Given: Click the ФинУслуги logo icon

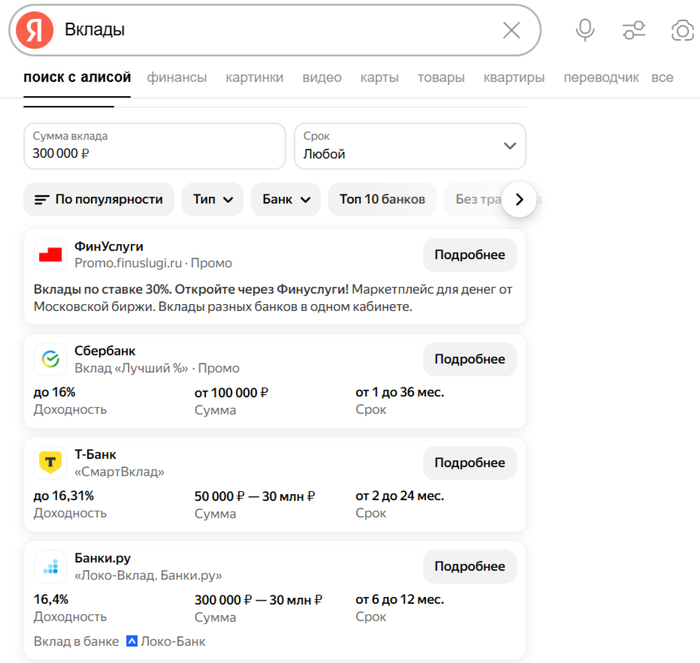Looking at the screenshot, I should tap(50, 255).
